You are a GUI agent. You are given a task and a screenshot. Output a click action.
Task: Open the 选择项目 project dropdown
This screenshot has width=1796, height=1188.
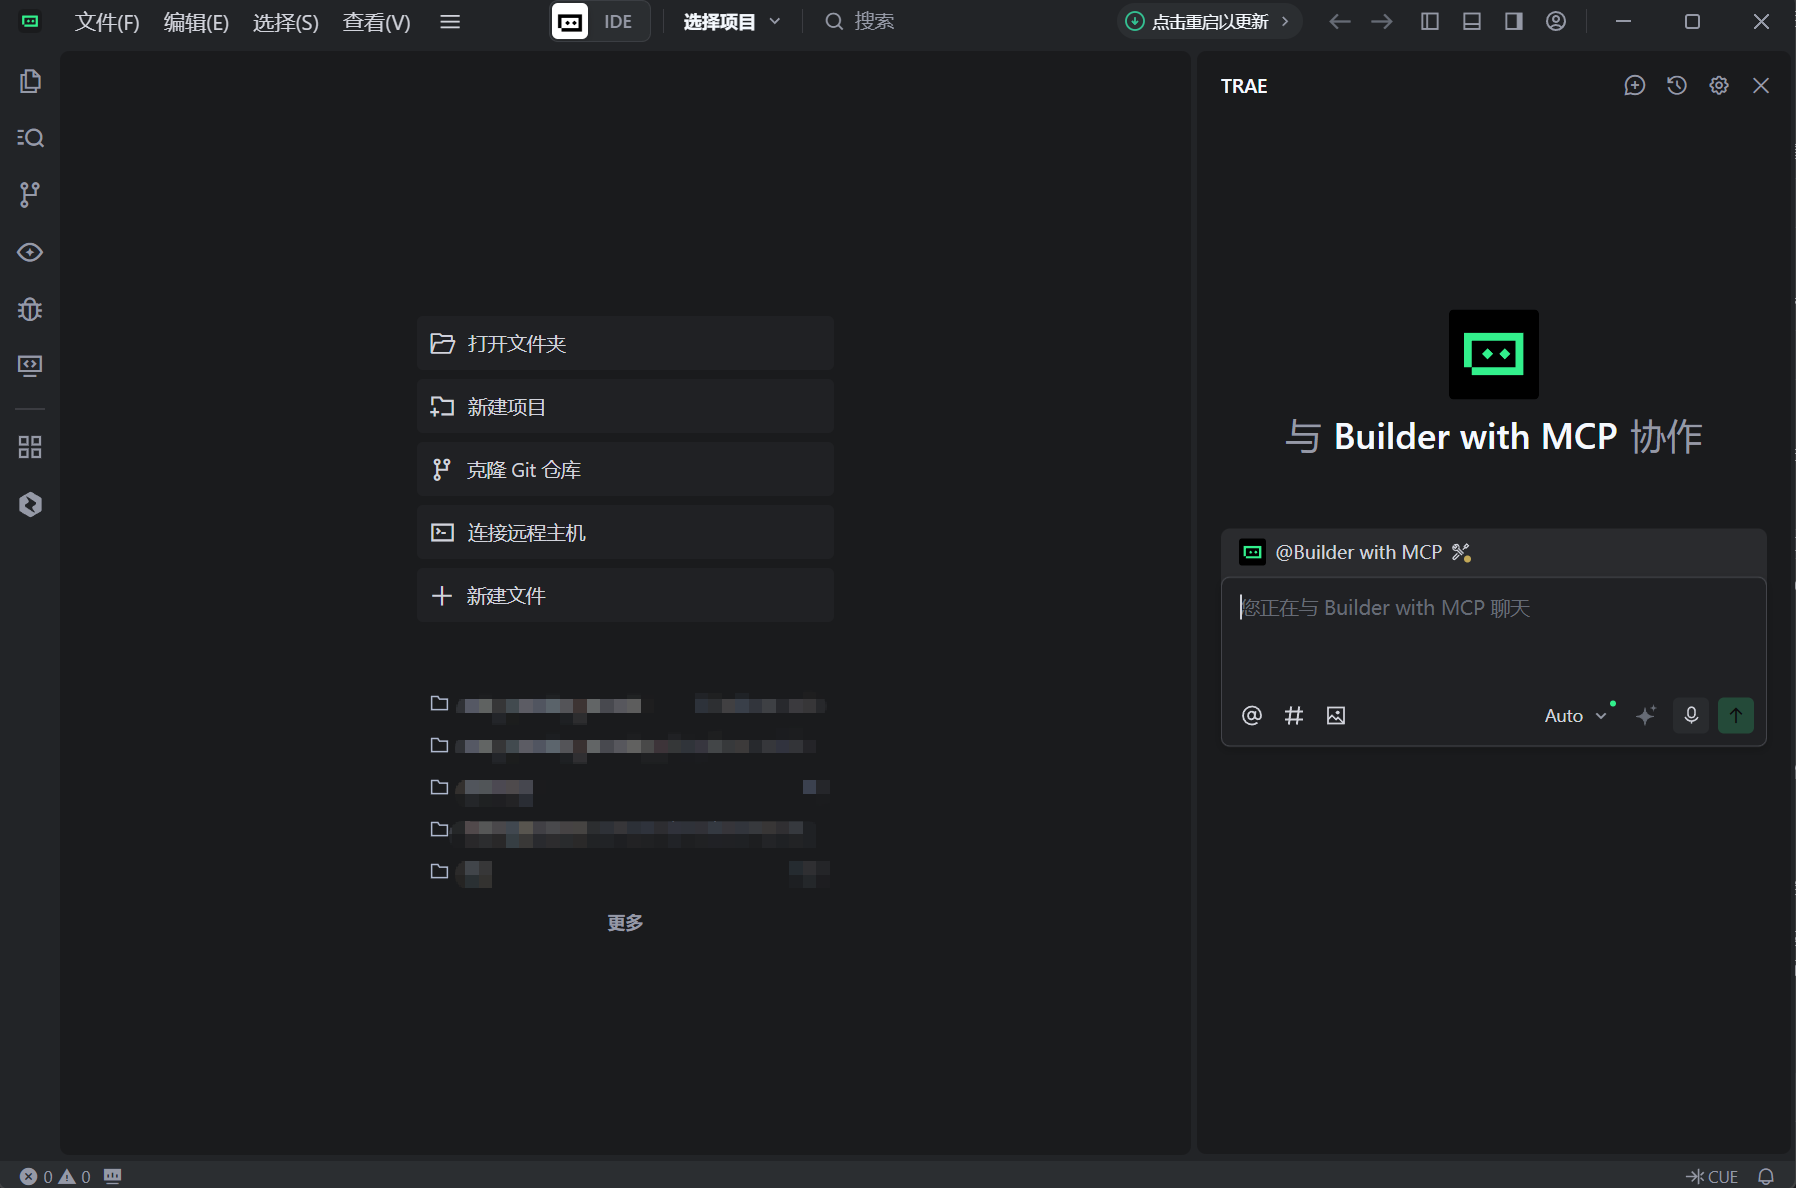click(x=732, y=21)
